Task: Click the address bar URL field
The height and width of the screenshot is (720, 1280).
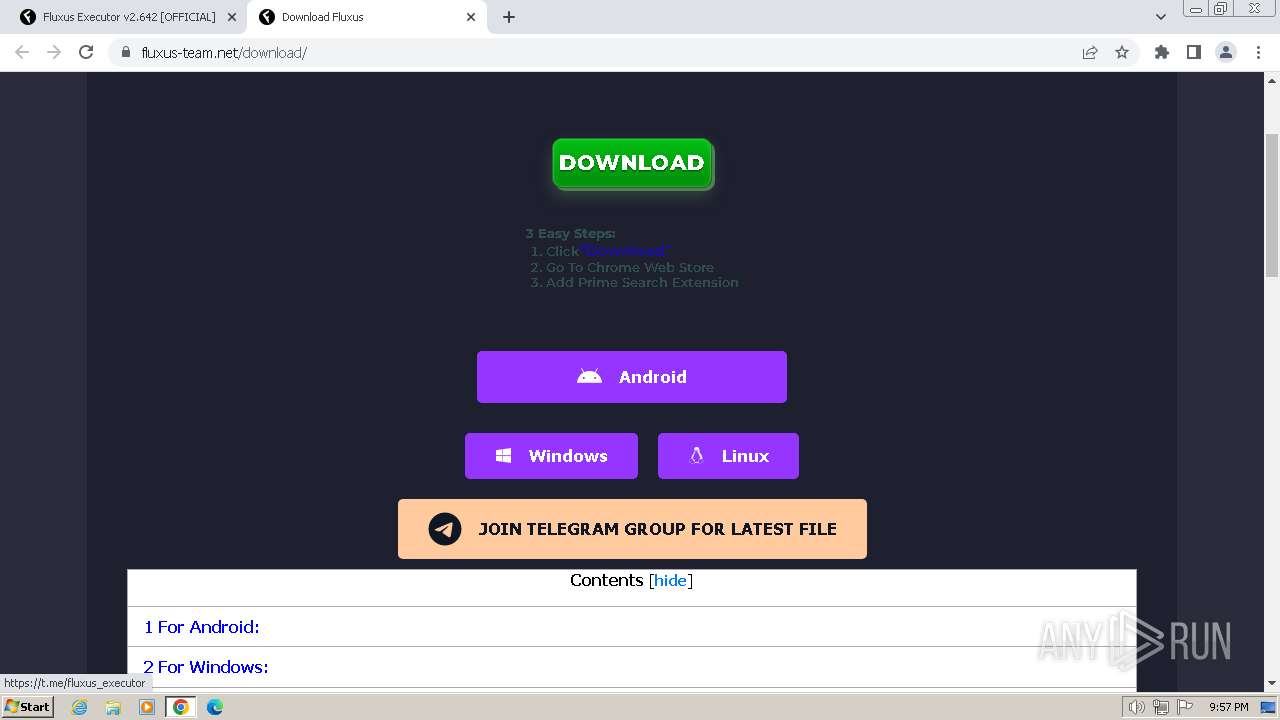Action: [600, 52]
